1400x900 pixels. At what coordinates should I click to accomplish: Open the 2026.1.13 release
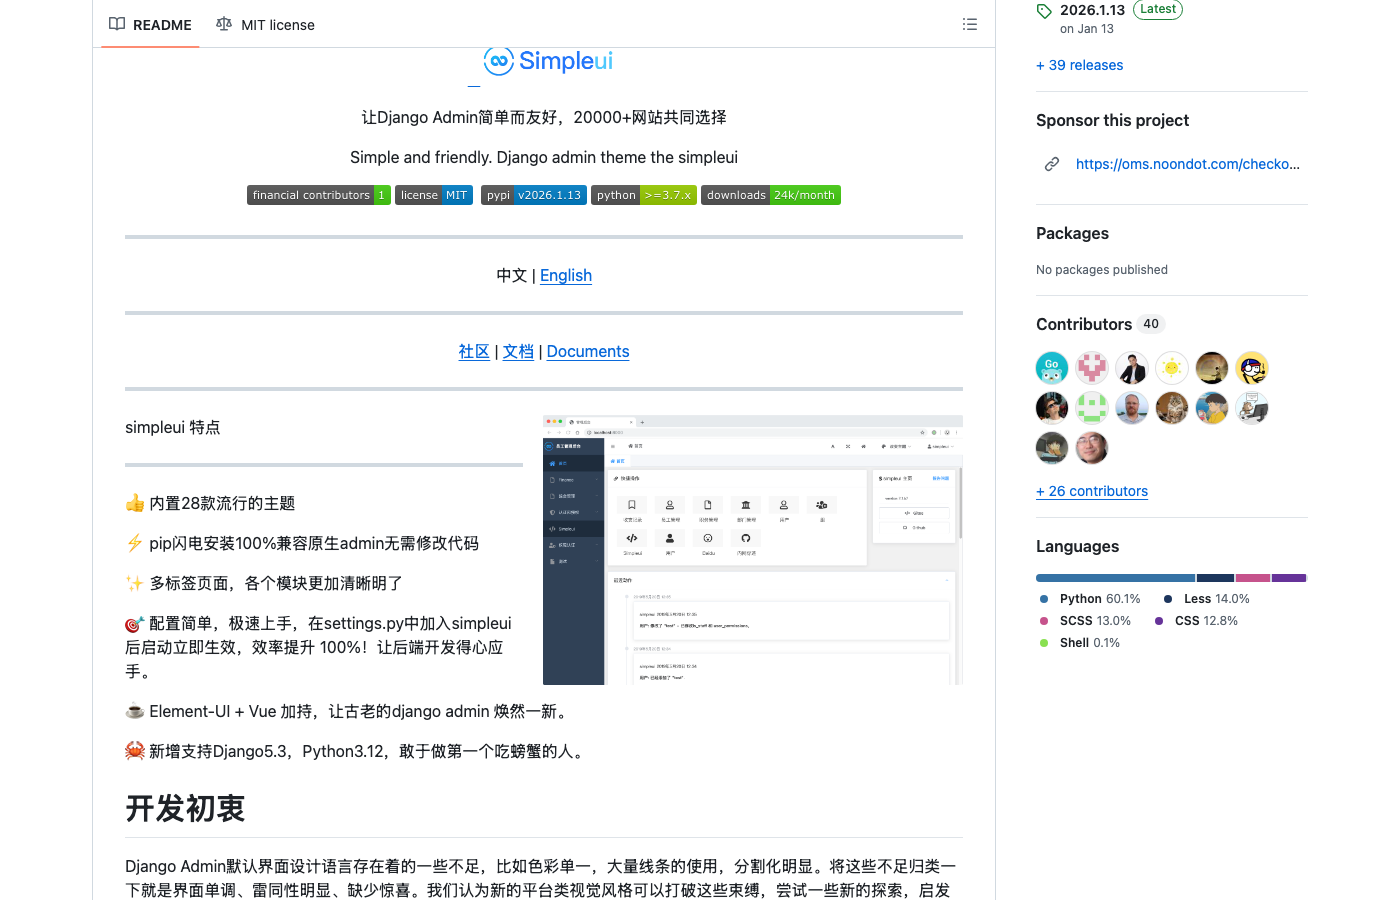point(1092,10)
